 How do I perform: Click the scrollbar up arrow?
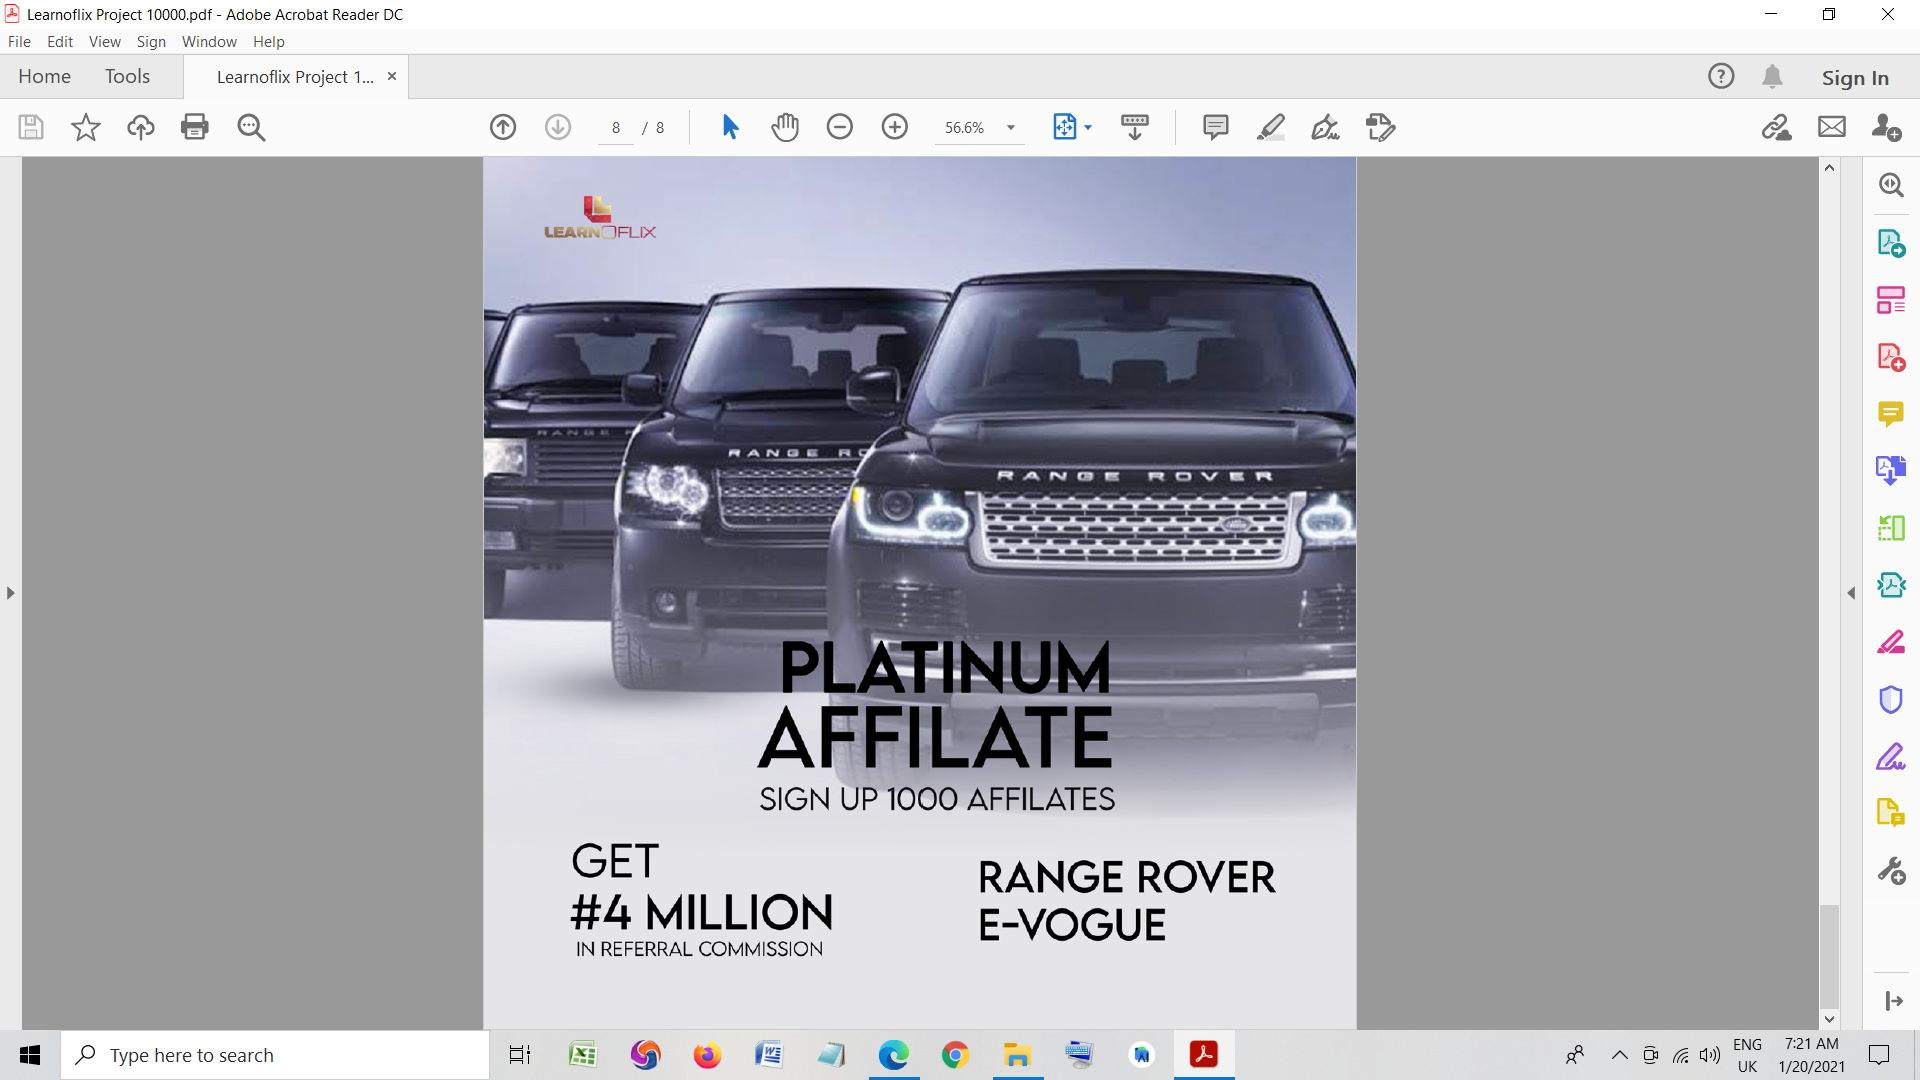1829,168
